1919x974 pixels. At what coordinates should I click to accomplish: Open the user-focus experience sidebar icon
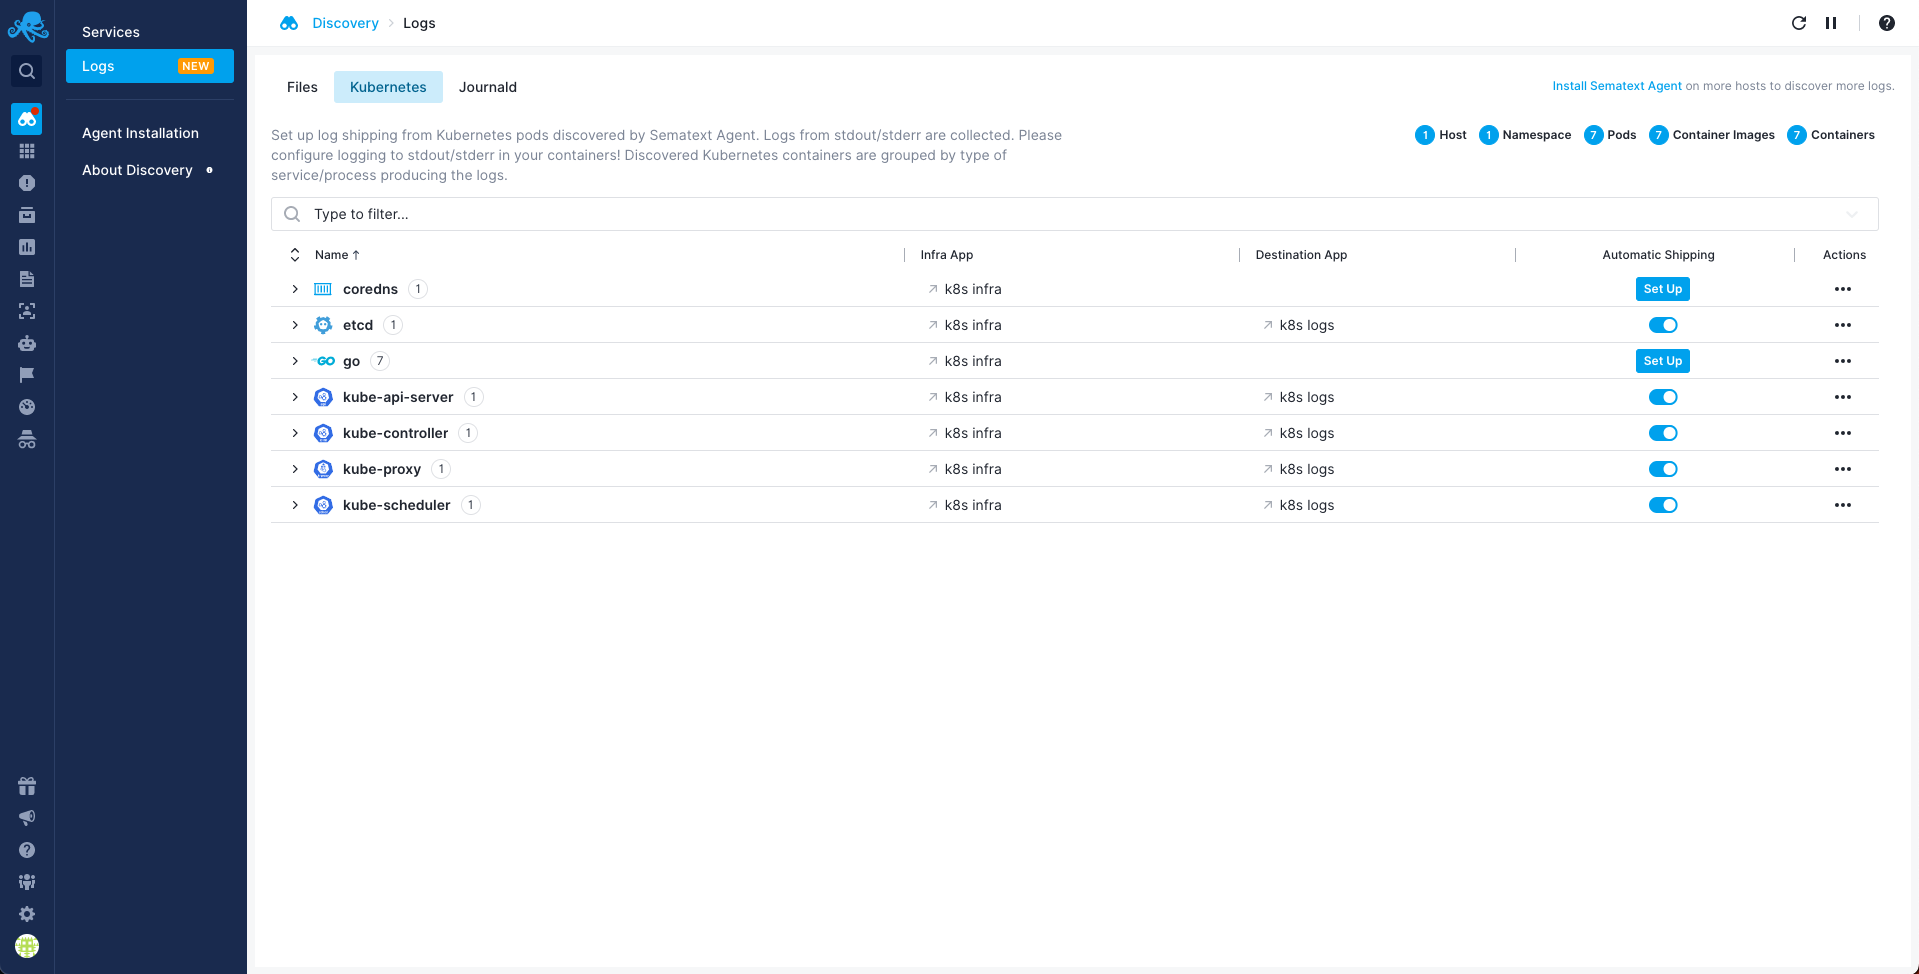27,311
